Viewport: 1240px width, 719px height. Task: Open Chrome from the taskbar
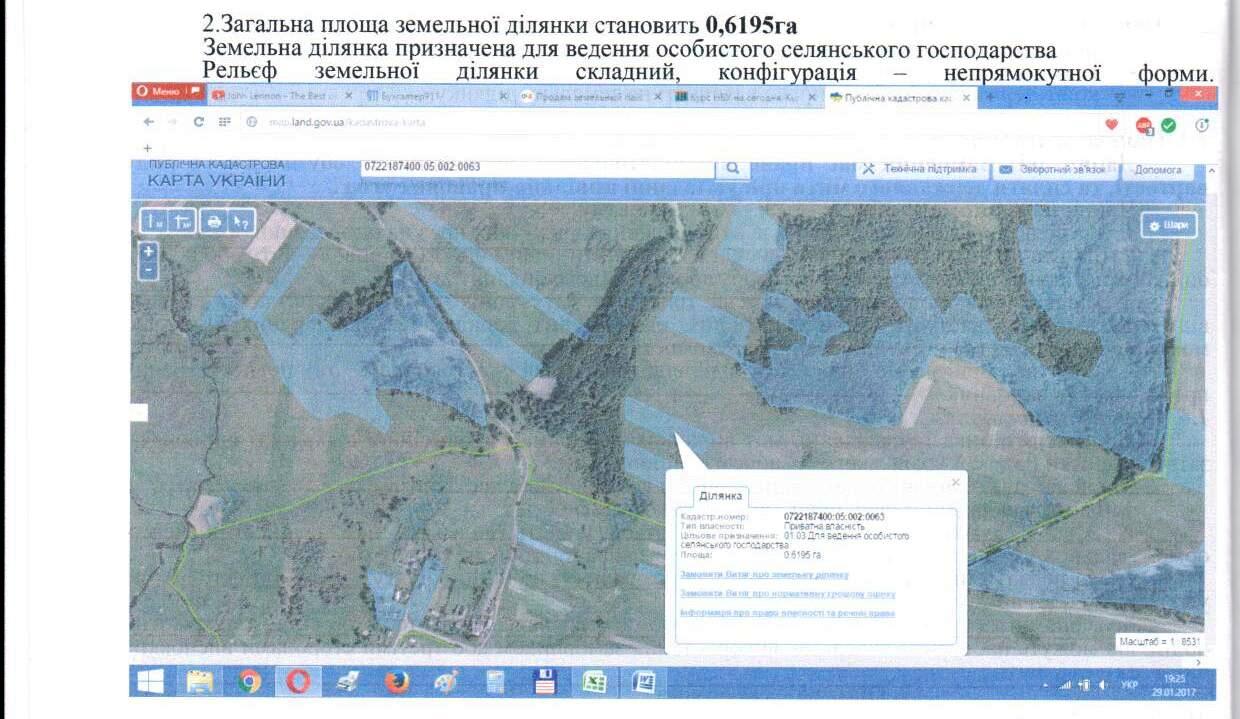click(250, 682)
